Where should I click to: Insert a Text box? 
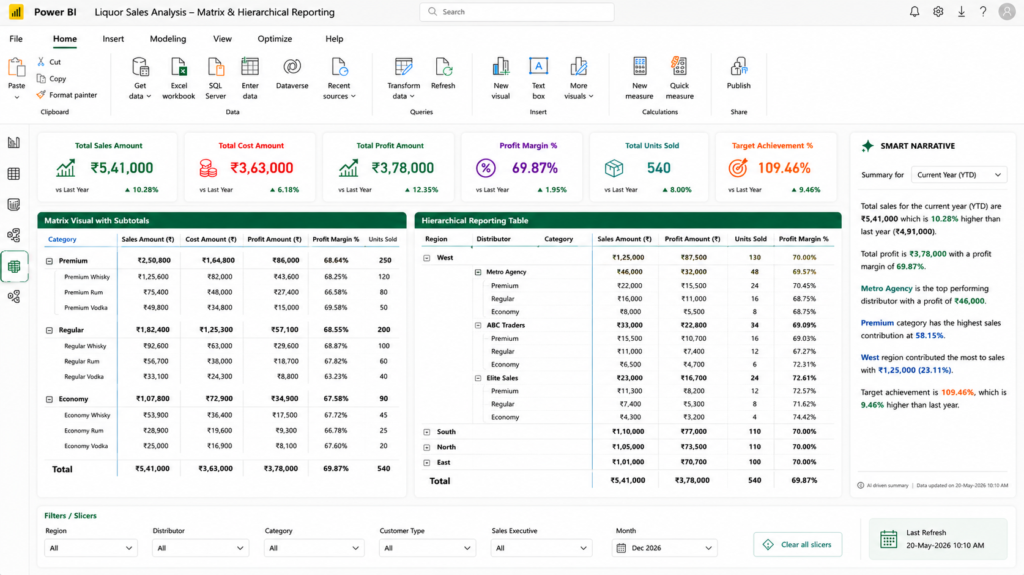[538, 78]
